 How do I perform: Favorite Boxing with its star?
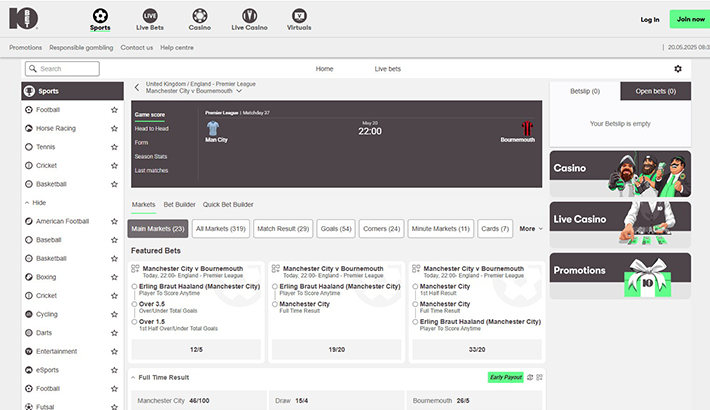pos(114,277)
